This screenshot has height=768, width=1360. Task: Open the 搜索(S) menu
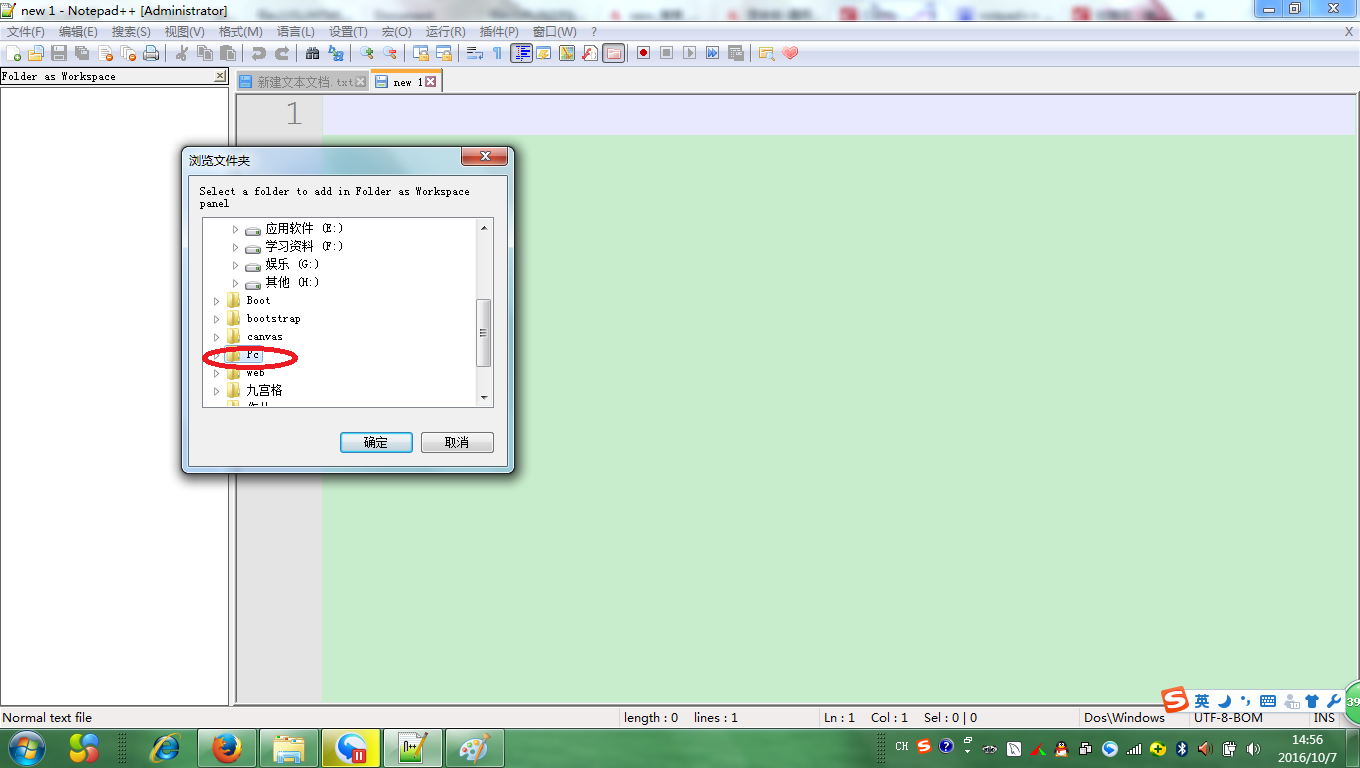(131, 32)
